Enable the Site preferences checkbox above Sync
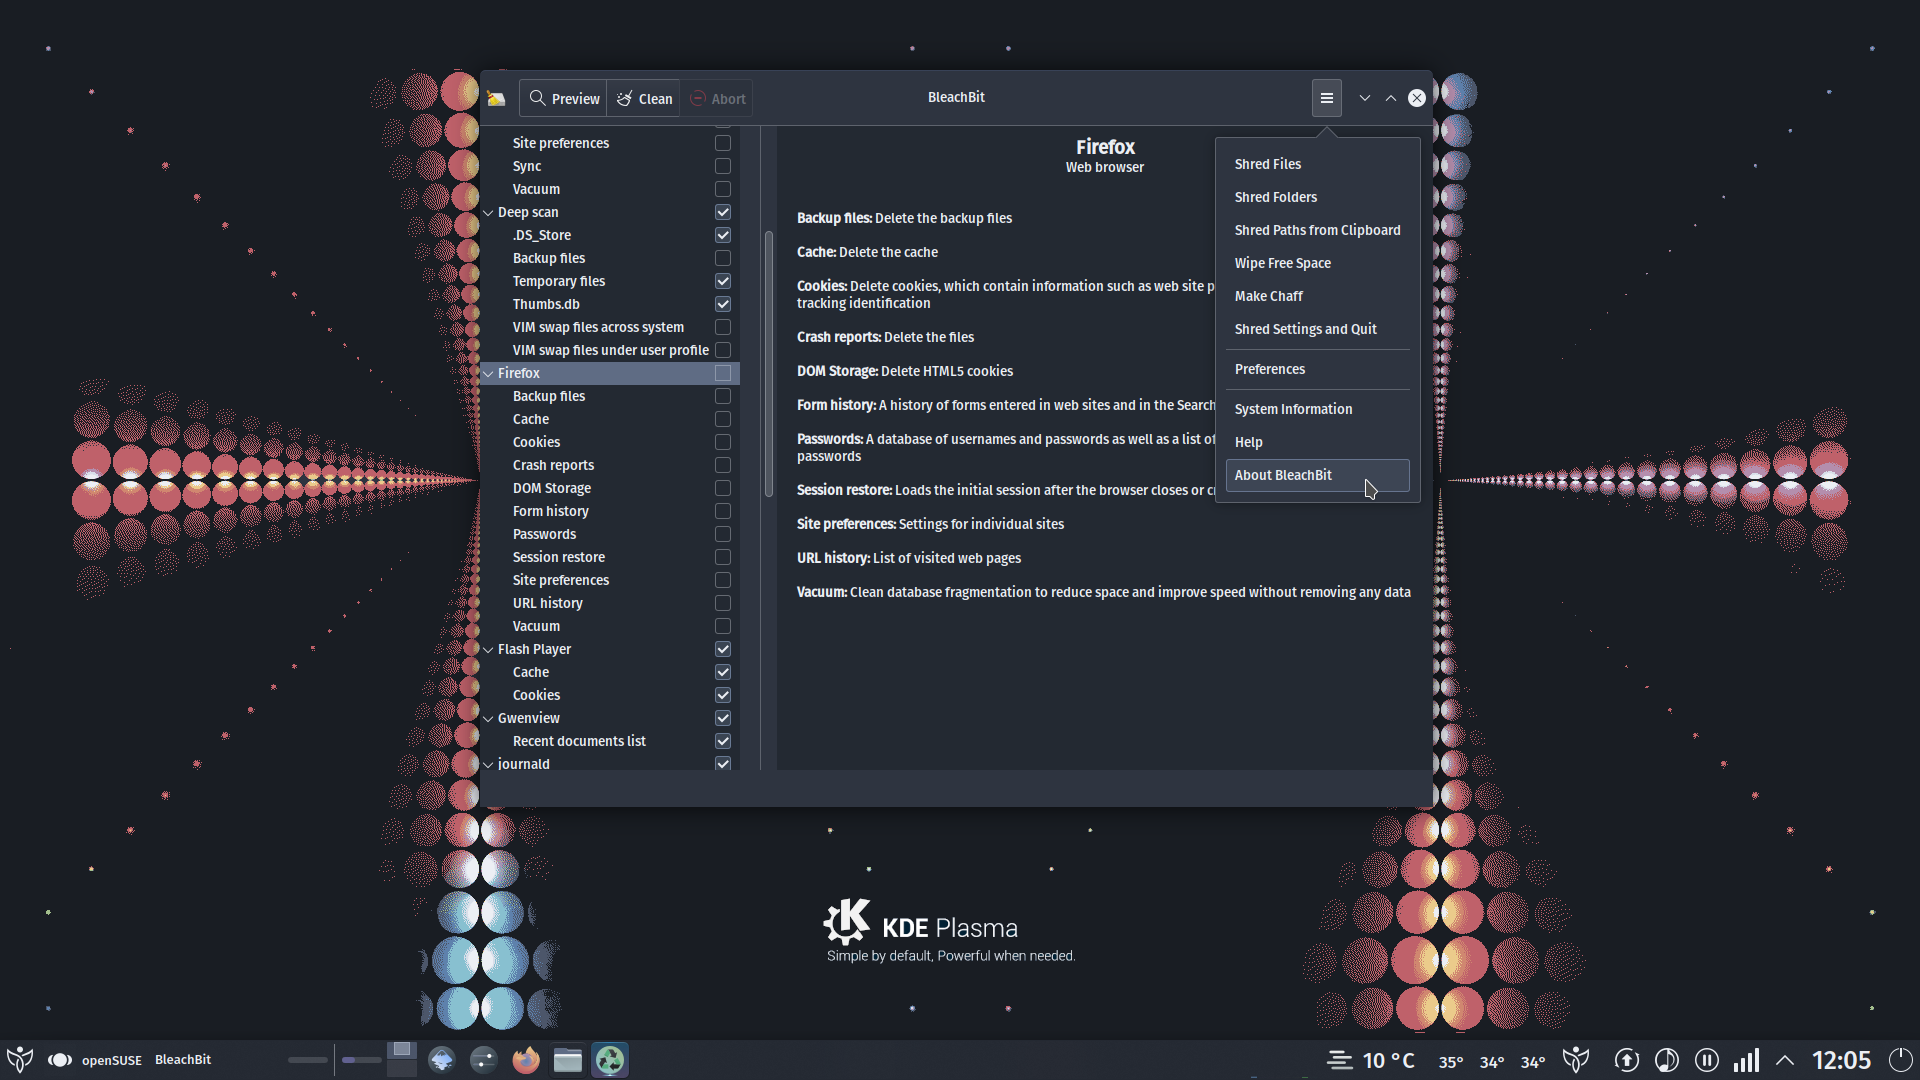 [723, 143]
